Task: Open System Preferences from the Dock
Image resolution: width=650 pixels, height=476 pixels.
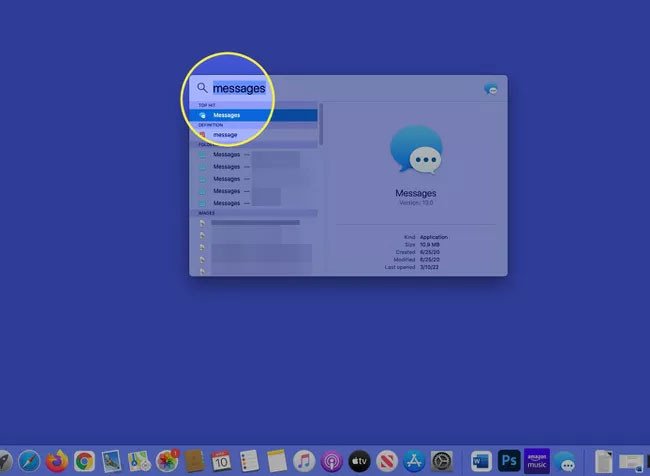Action: (x=442, y=461)
